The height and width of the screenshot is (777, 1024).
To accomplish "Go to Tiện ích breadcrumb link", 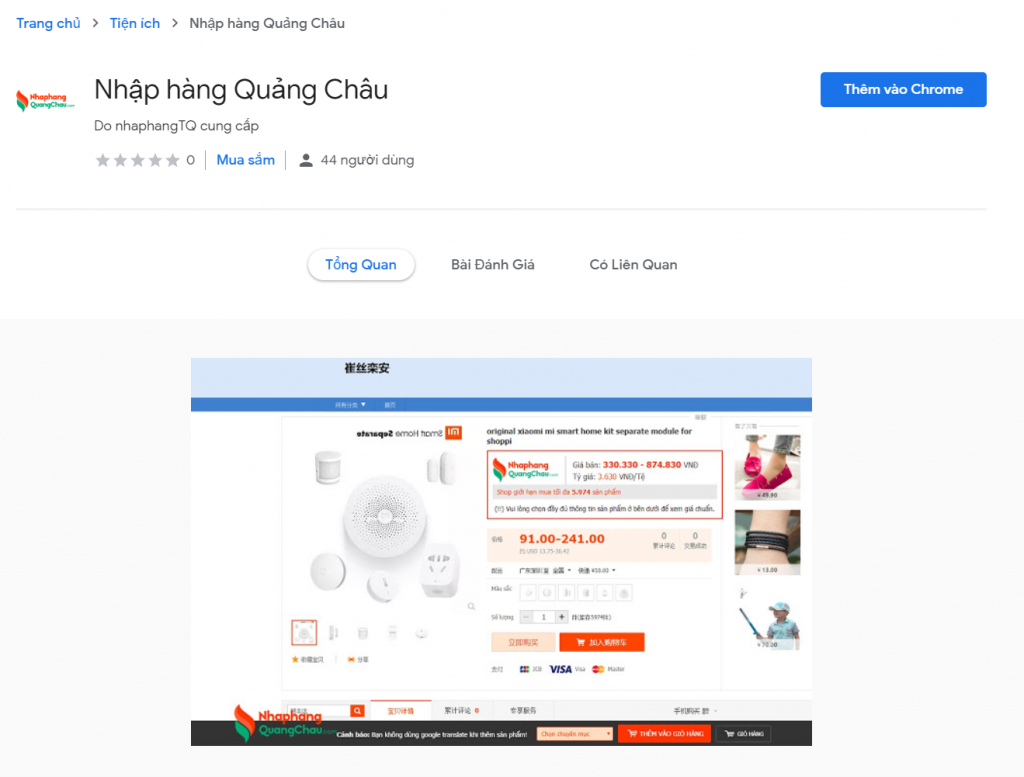I will (135, 24).
